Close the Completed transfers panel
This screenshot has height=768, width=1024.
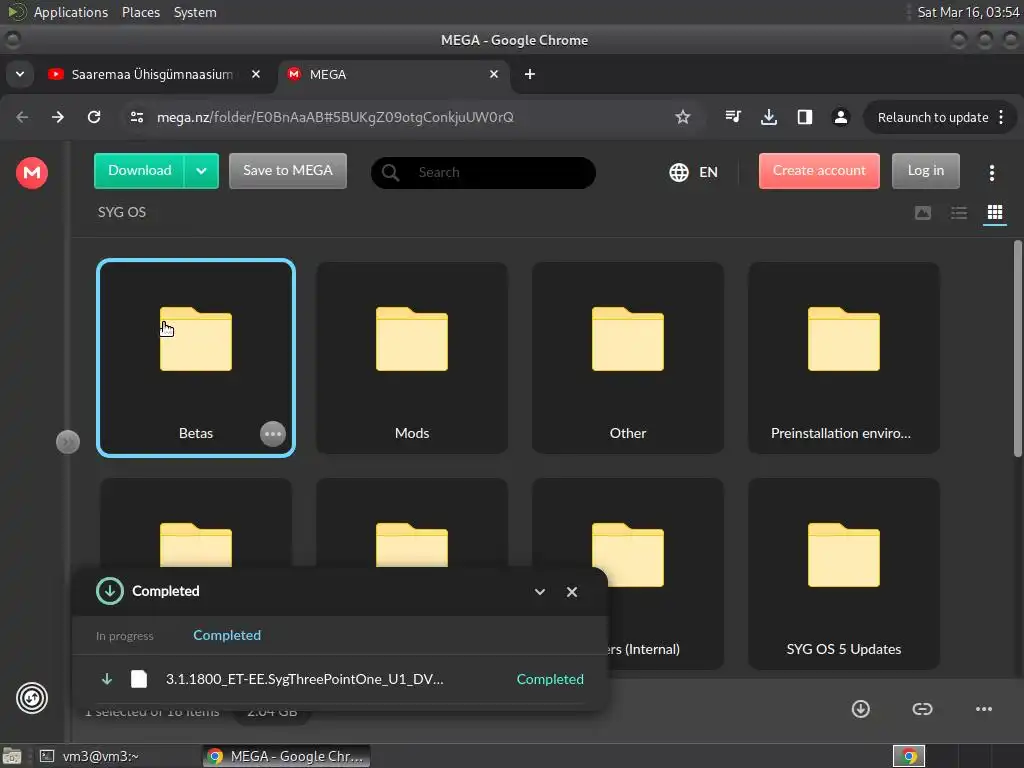click(x=571, y=592)
